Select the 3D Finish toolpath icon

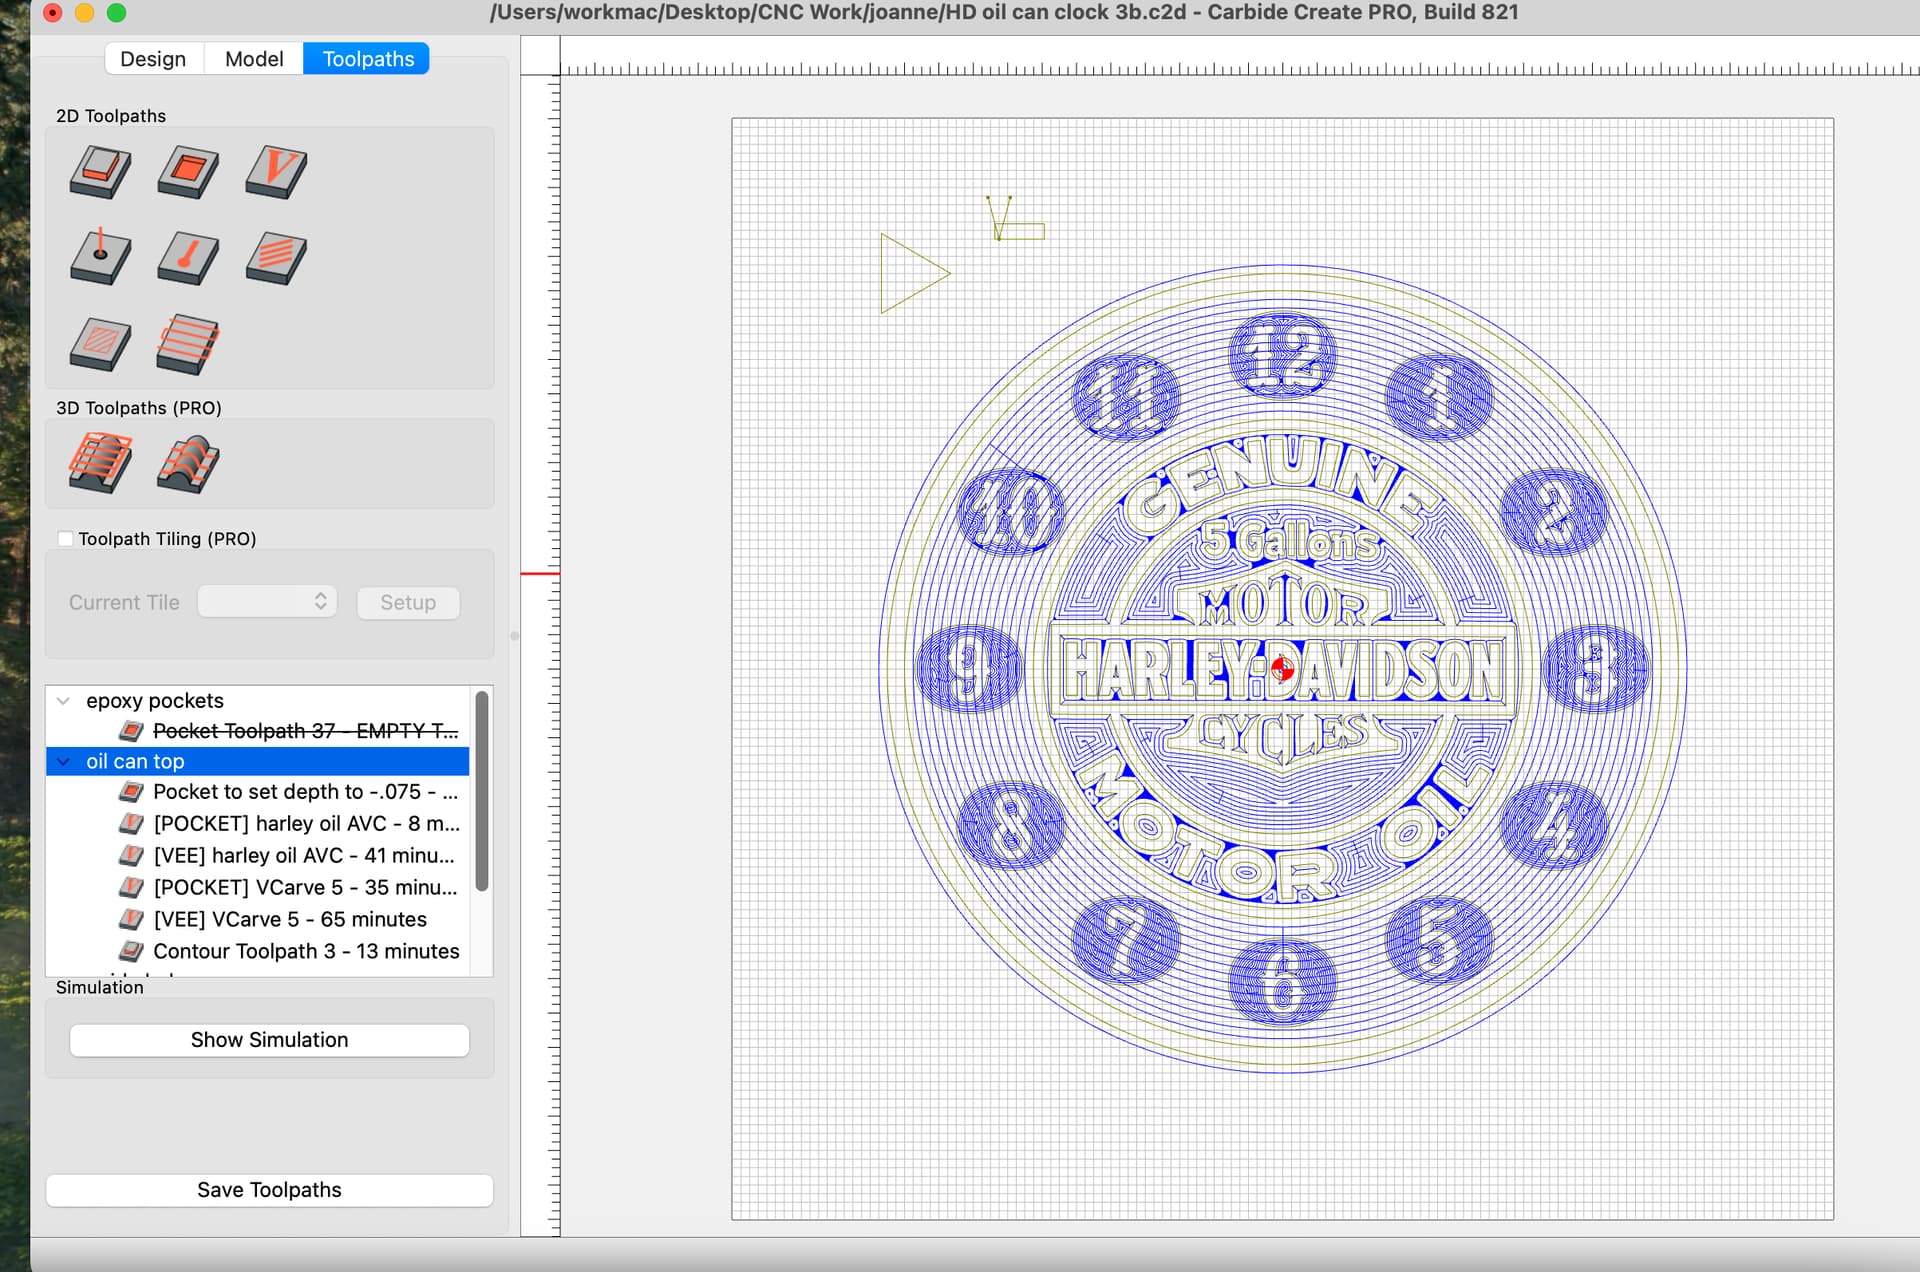(188, 463)
